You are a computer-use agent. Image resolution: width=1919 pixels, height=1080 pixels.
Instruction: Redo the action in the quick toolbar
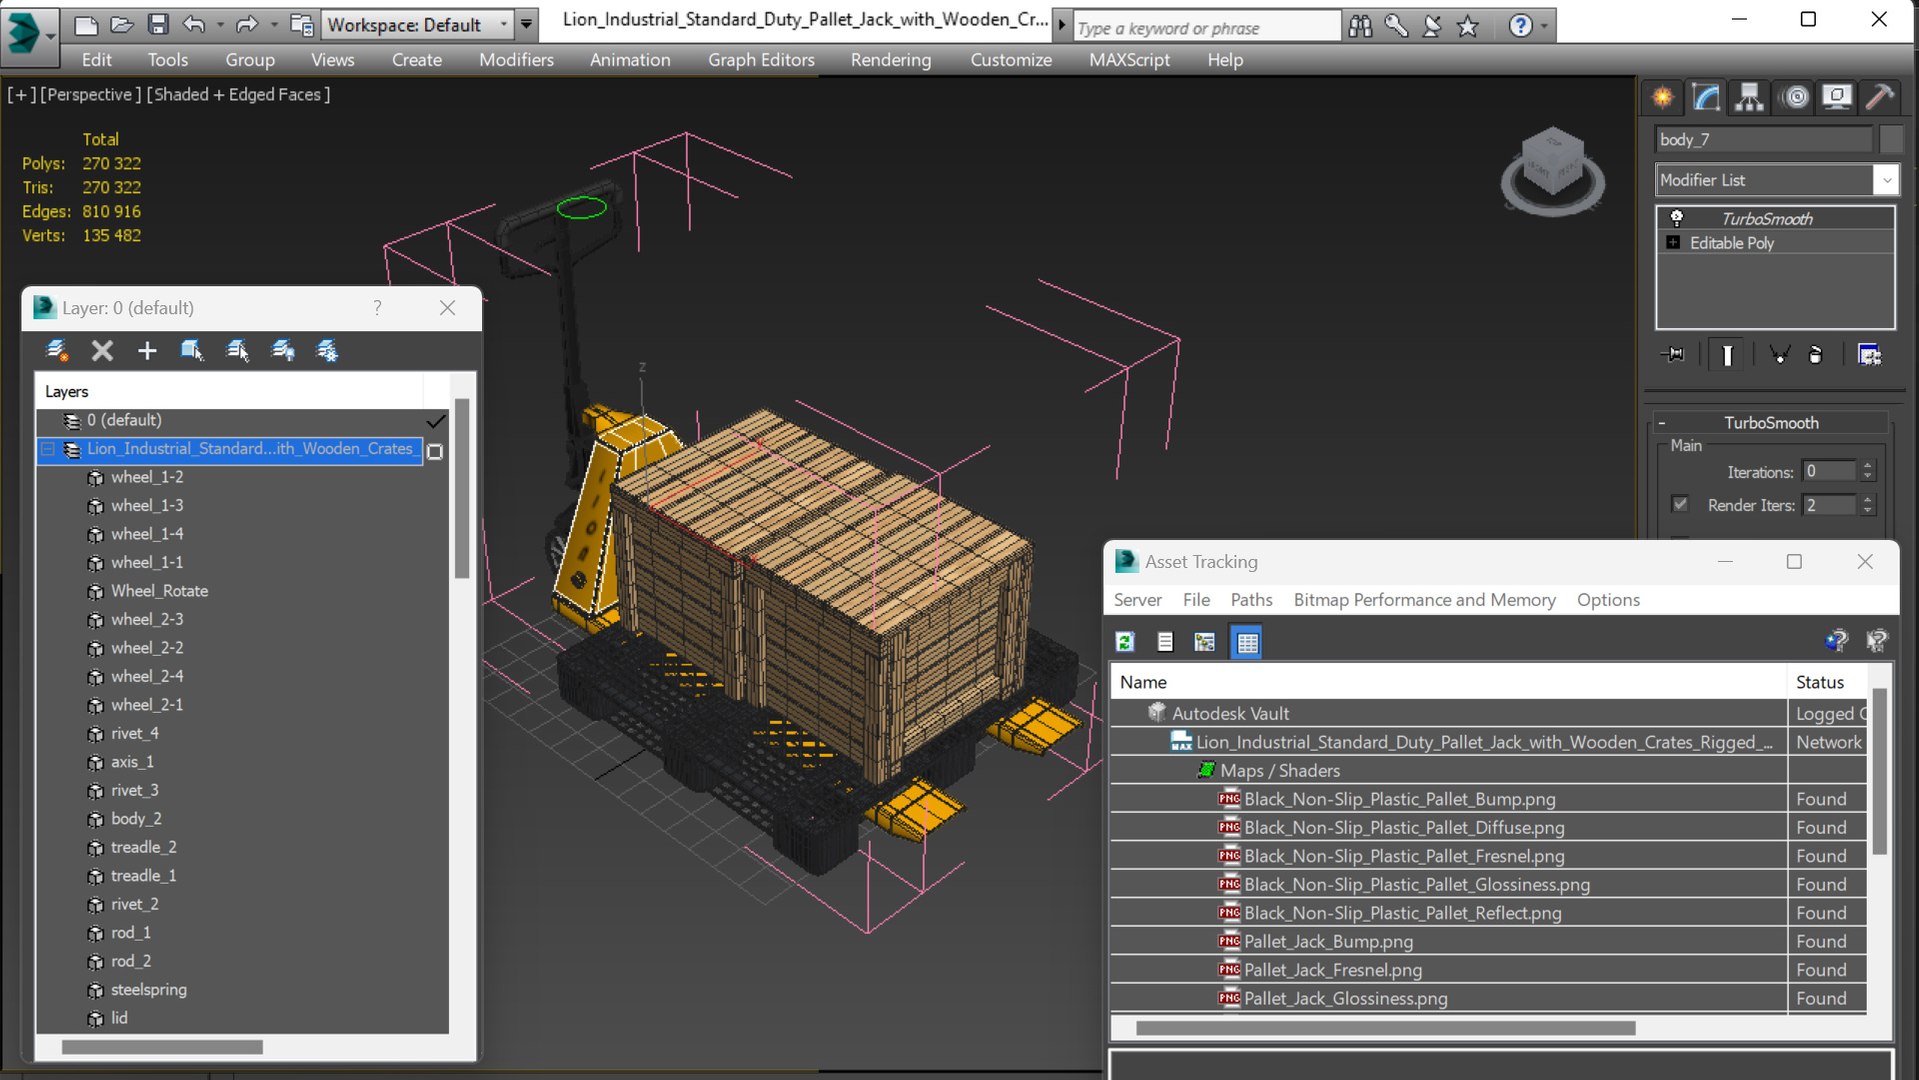(246, 25)
